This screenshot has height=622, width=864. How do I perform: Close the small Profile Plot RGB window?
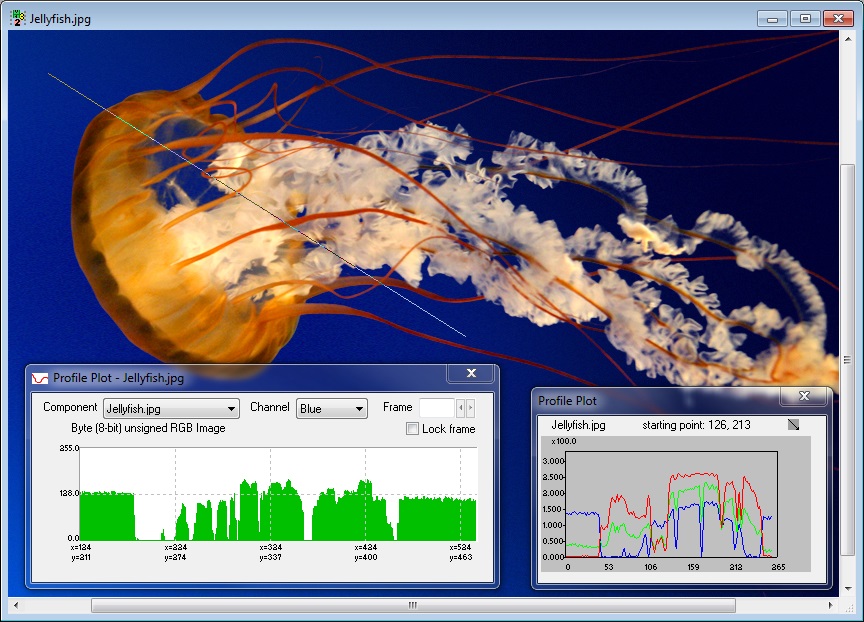coord(804,397)
